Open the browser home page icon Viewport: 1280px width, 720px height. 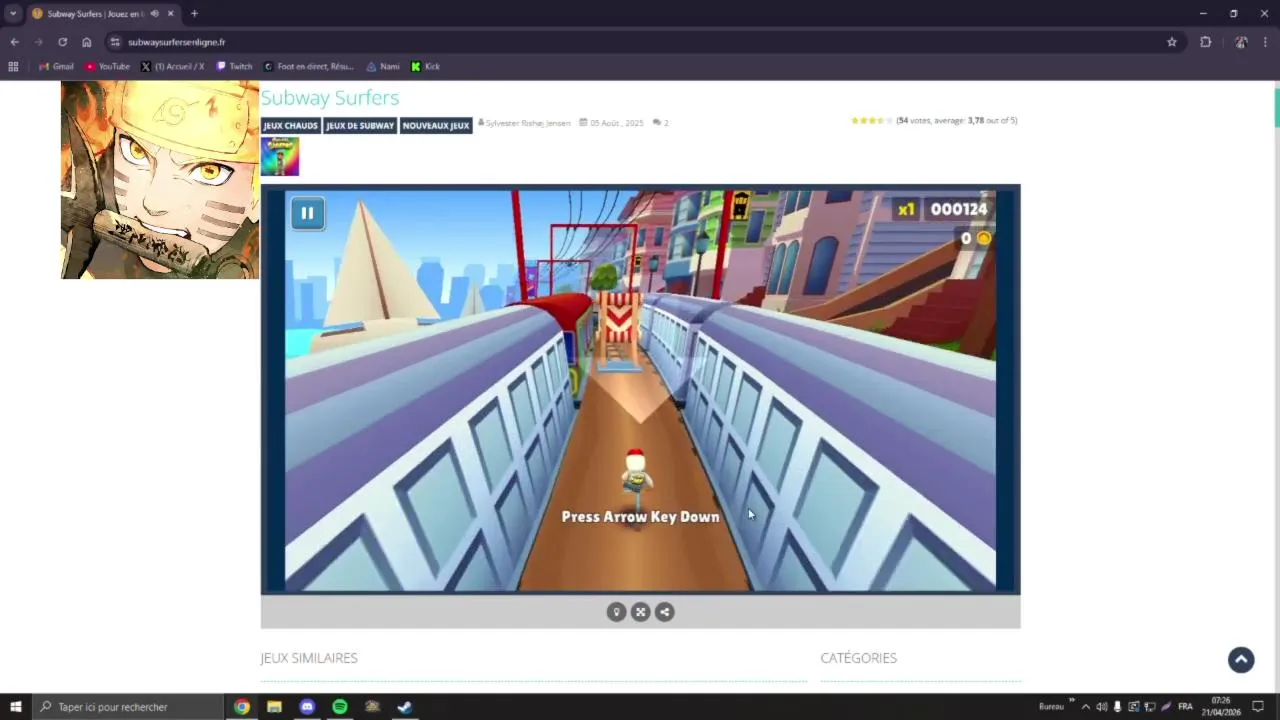[87, 42]
